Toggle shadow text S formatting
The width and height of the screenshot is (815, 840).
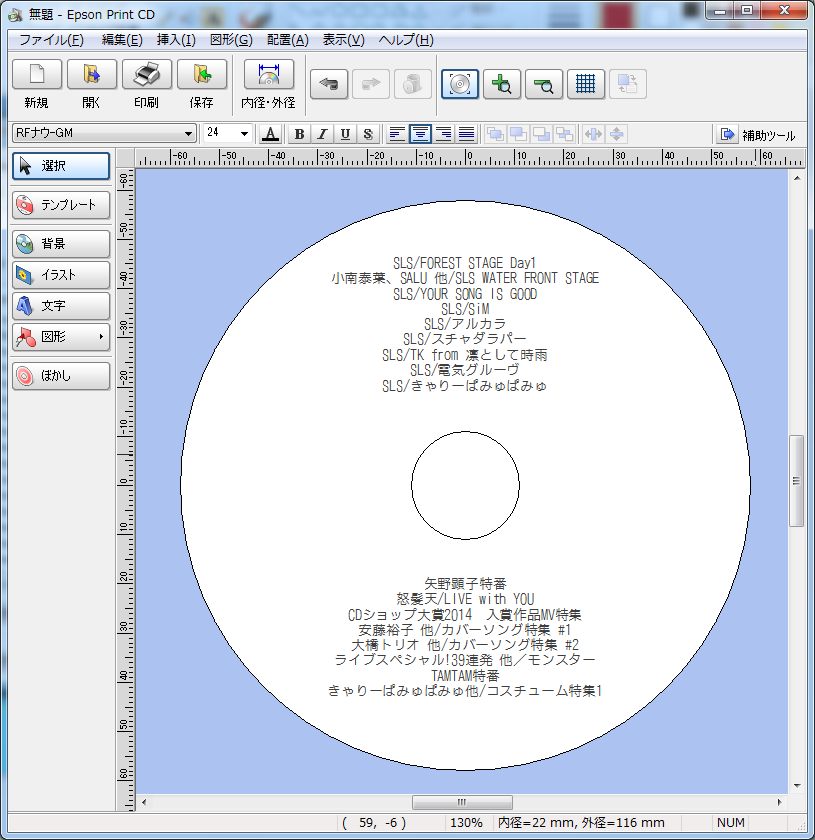[368, 133]
